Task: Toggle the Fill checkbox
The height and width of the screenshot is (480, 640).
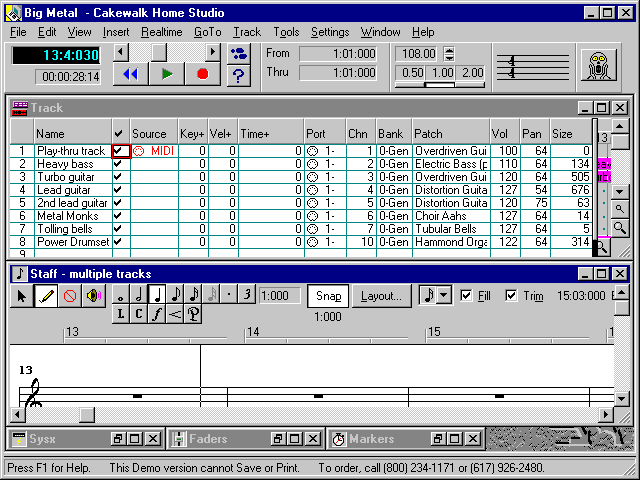Action: (x=466, y=295)
